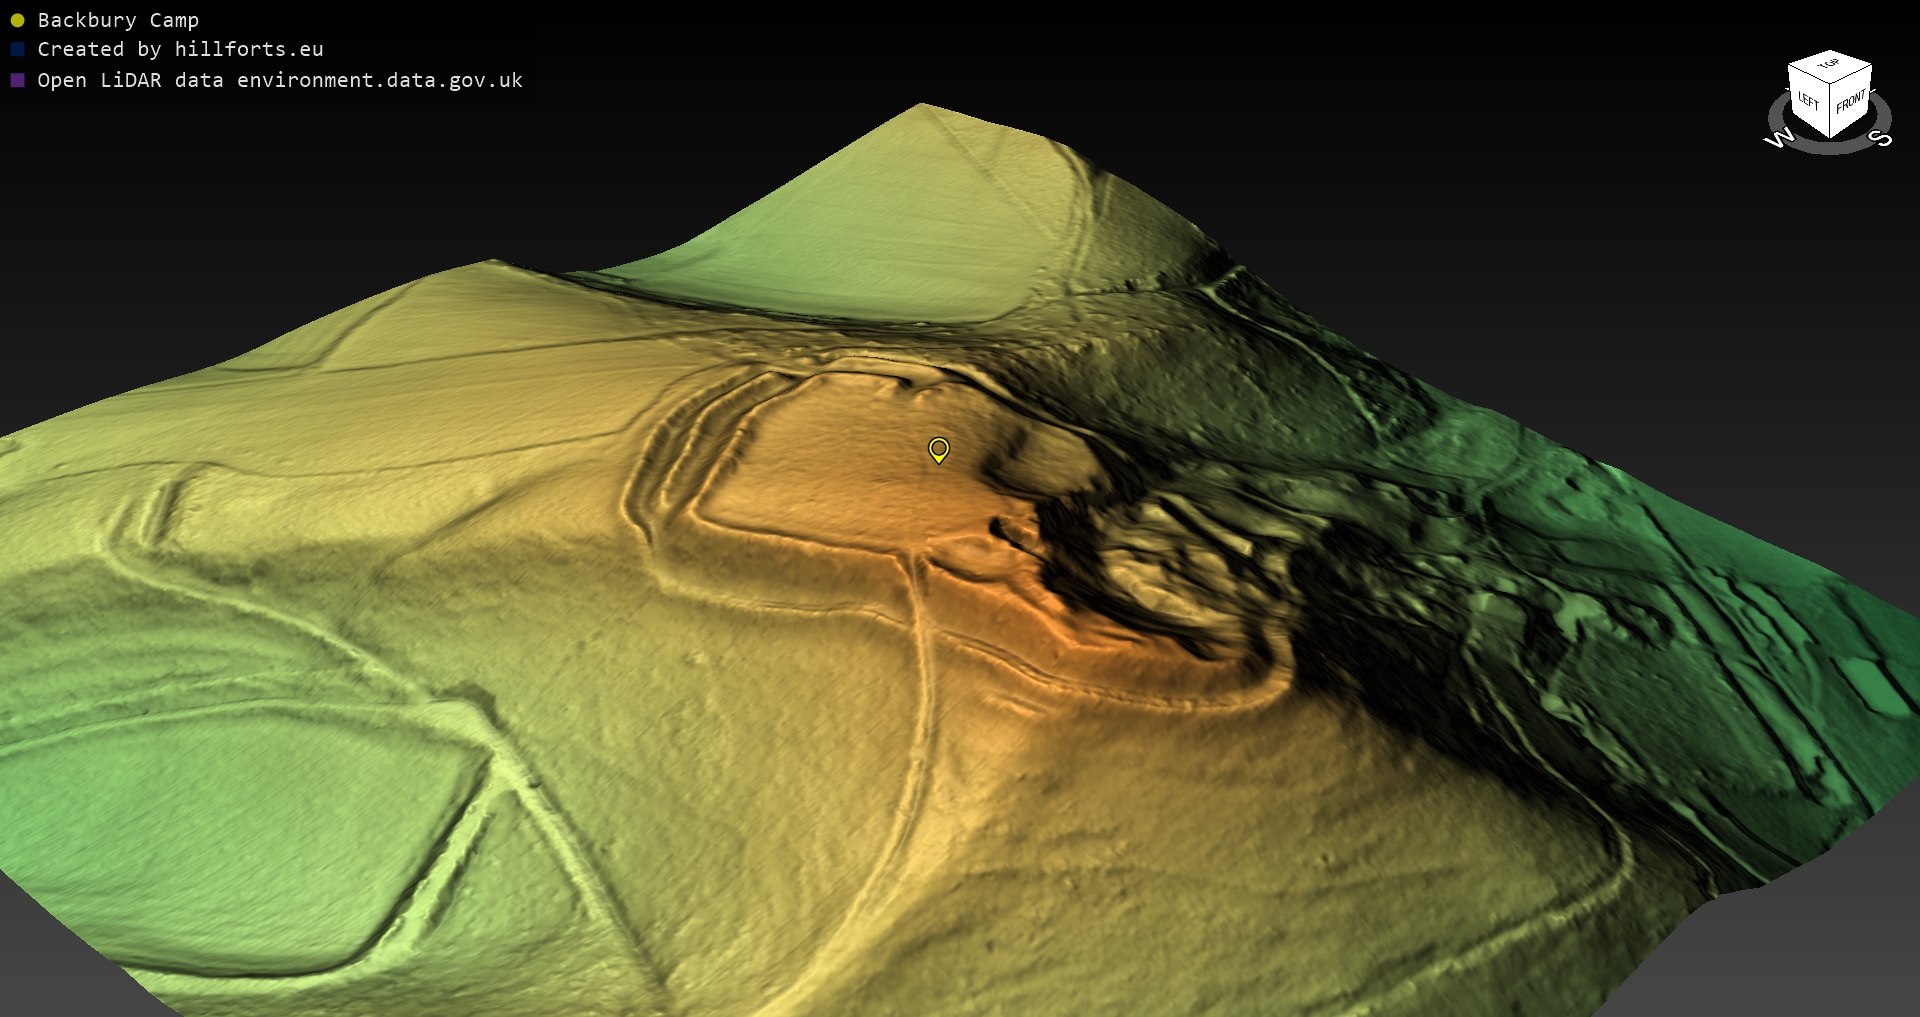Click the dark blue square legend marker
Screen dimensions: 1920x1017
tap(17, 49)
